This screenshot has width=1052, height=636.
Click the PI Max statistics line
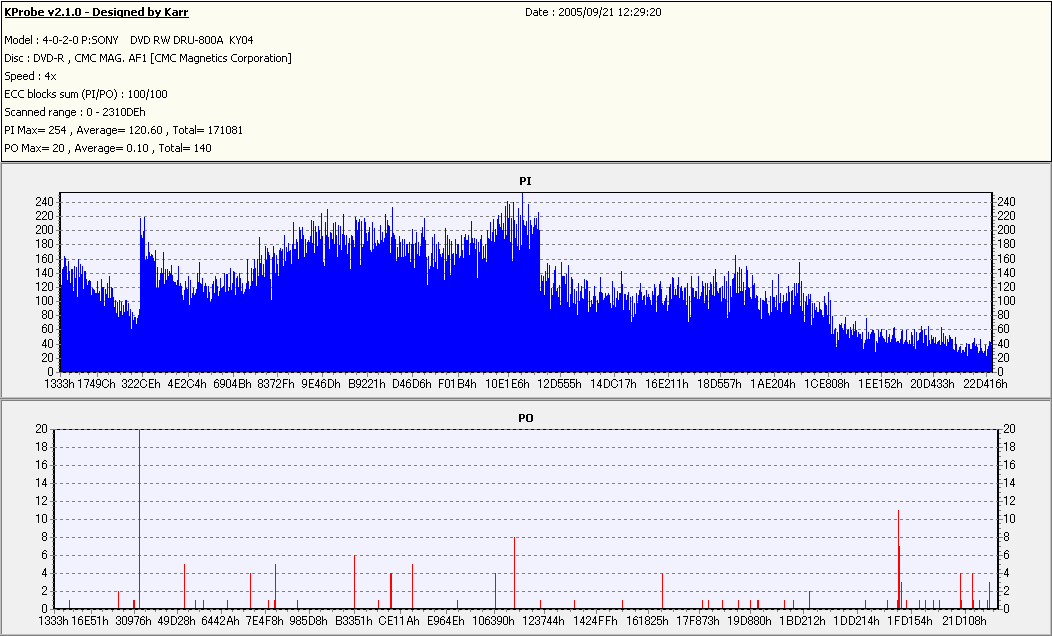point(123,130)
